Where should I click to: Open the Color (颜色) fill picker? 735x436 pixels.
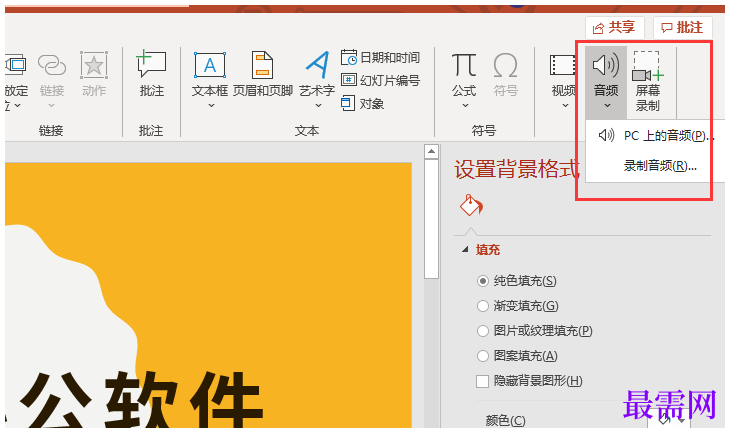(669, 420)
